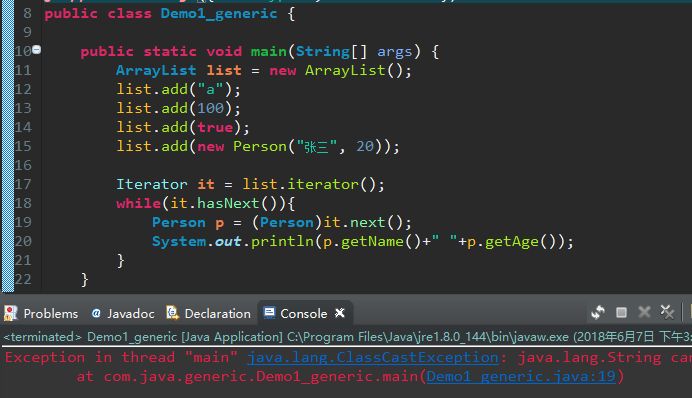This screenshot has width=692, height=398.
Task: Click the Declaration tab icon
Action: coord(172,313)
